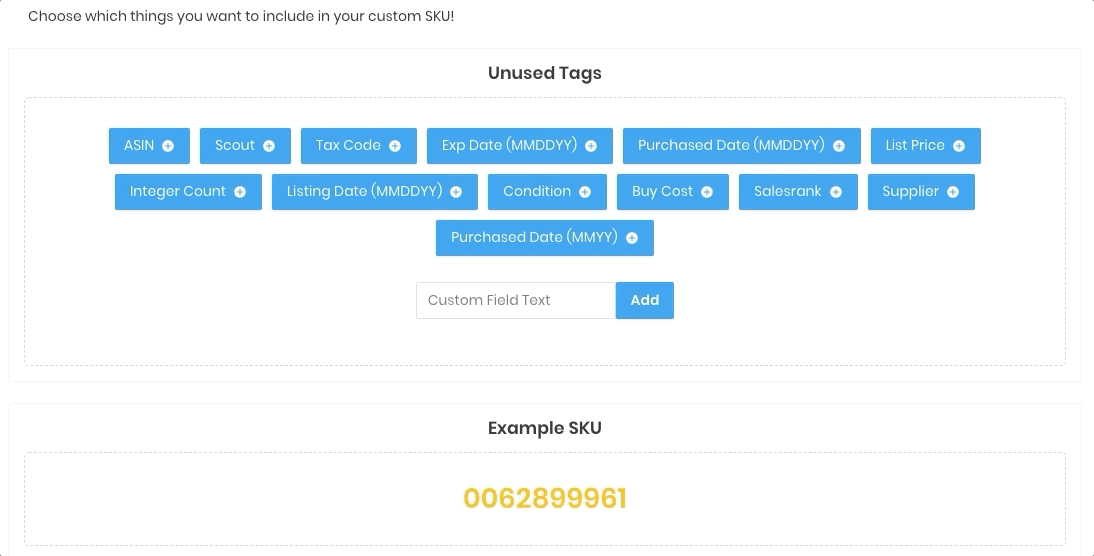Click plus icon on Purchased Date (MMYY) tag
Image resolution: width=1094 pixels, height=556 pixels.
632,238
